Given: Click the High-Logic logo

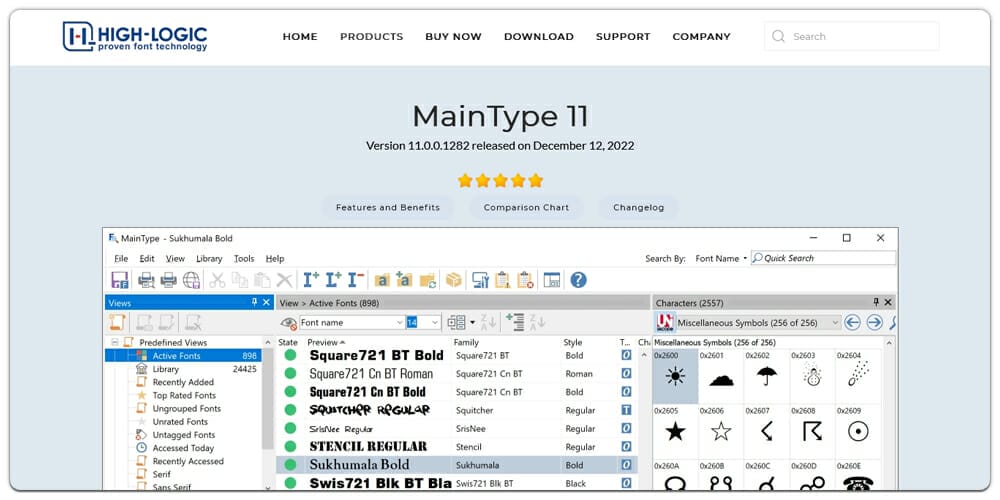Looking at the screenshot, I should [135, 36].
